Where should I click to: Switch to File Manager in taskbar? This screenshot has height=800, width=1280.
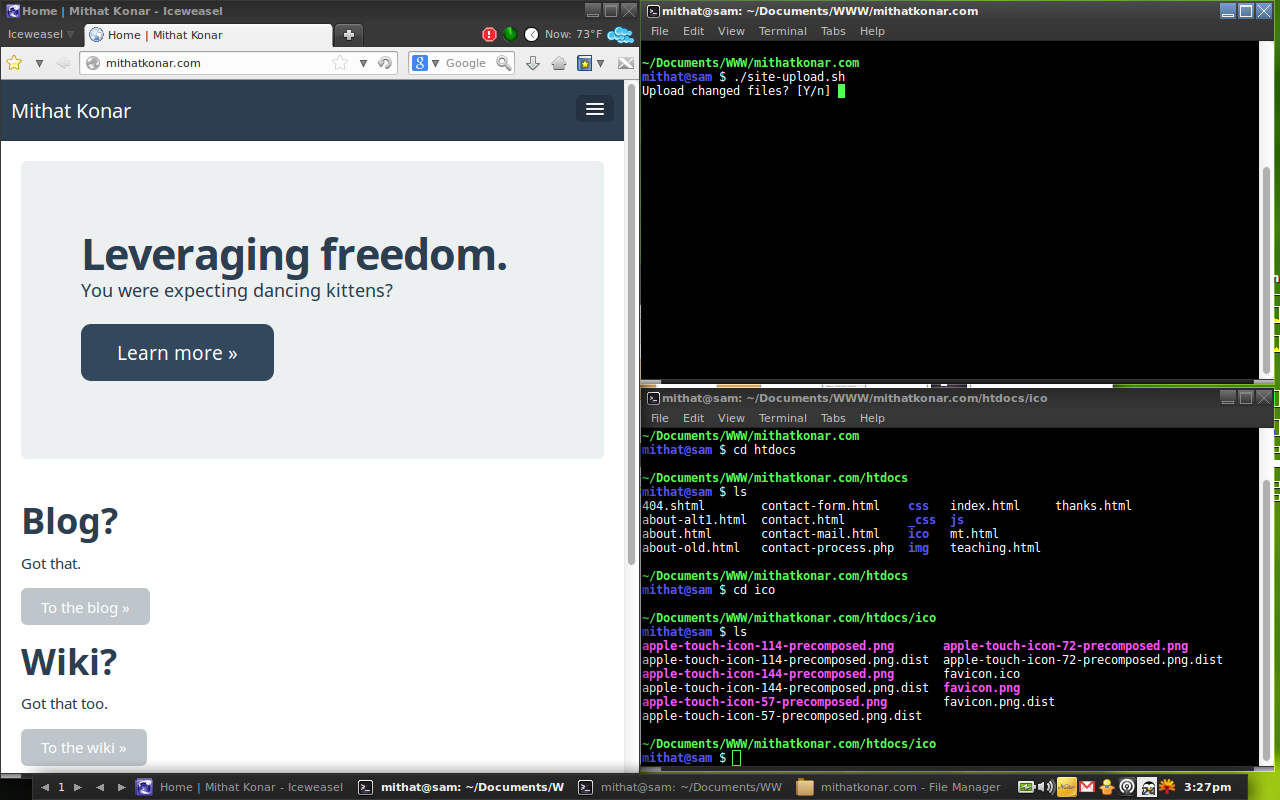click(x=899, y=787)
